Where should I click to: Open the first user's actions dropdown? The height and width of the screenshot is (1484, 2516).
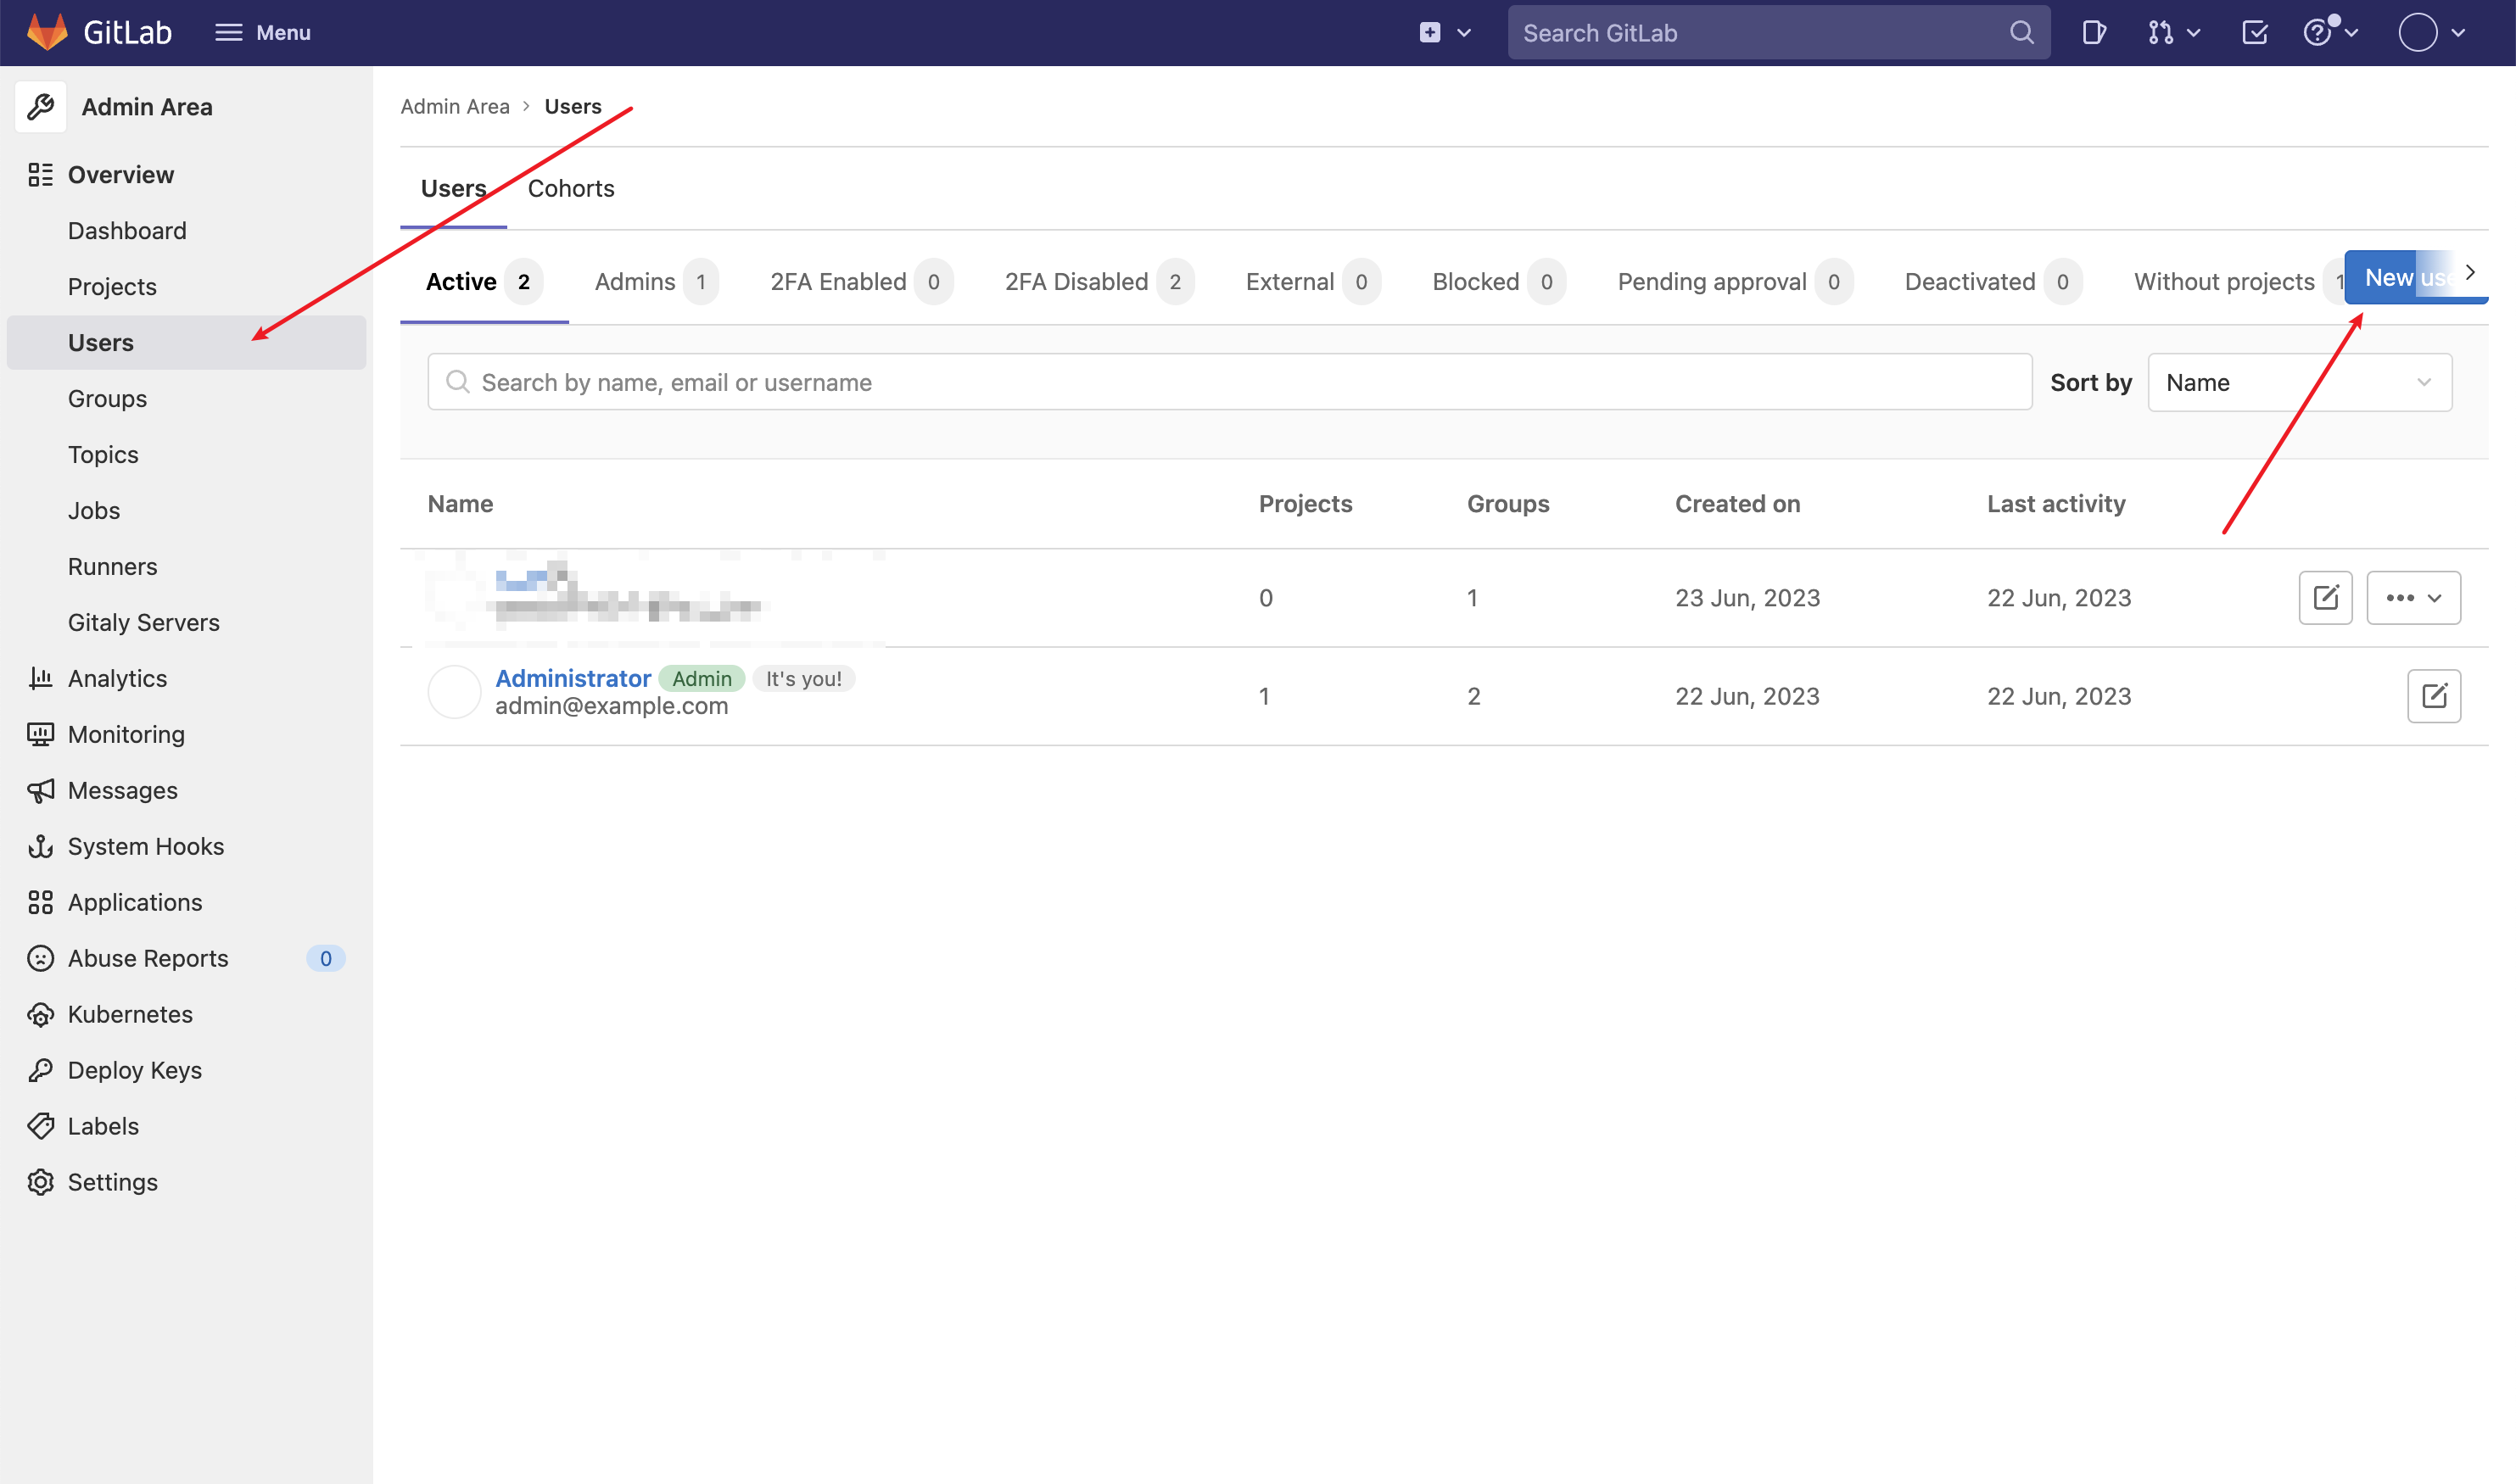point(2413,598)
